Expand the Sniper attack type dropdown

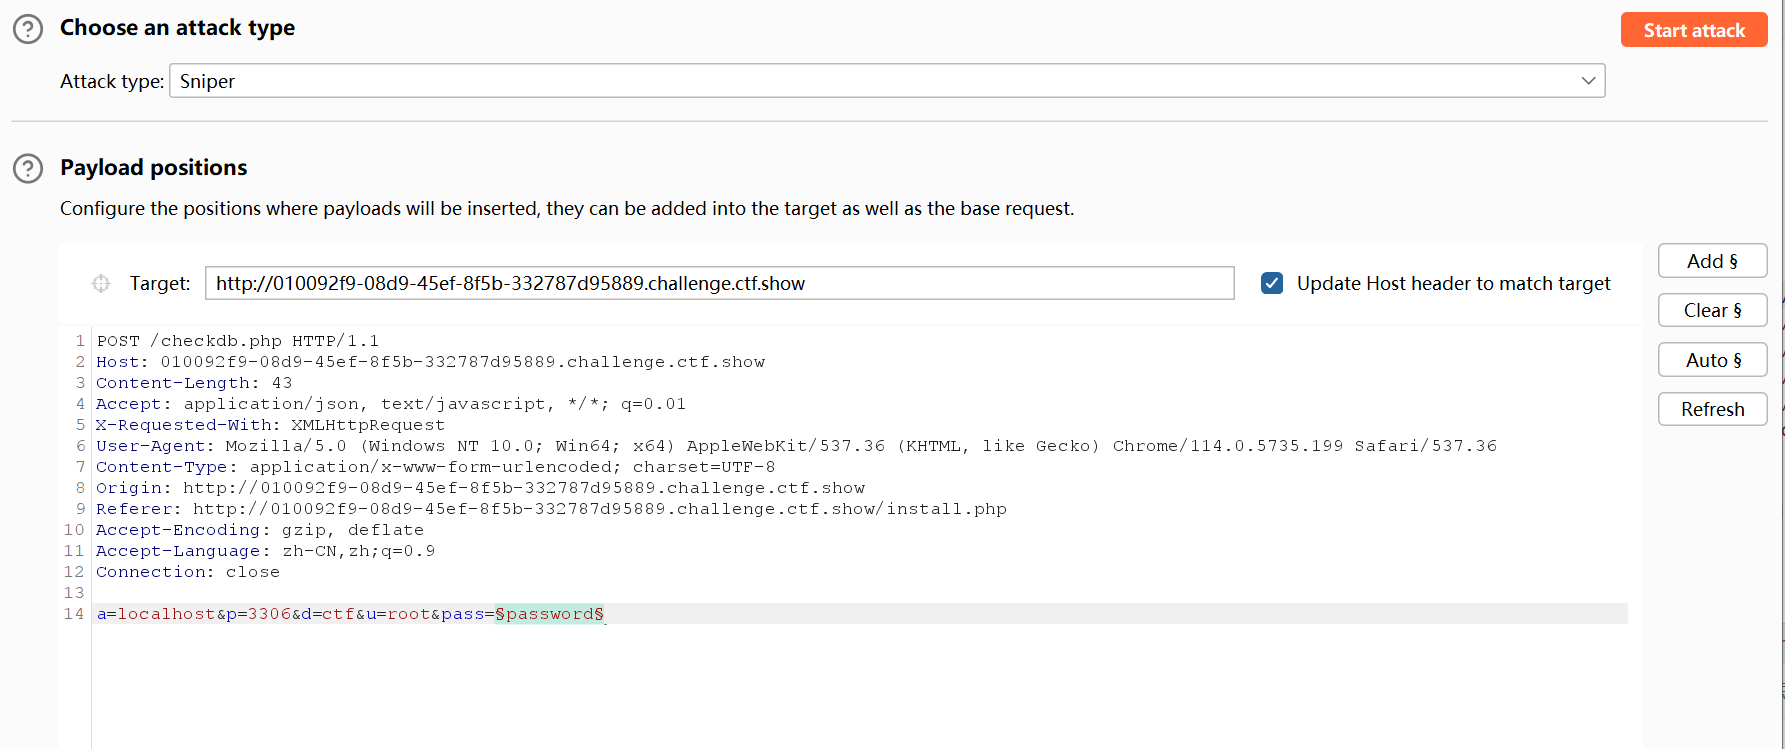coord(1587,81)
